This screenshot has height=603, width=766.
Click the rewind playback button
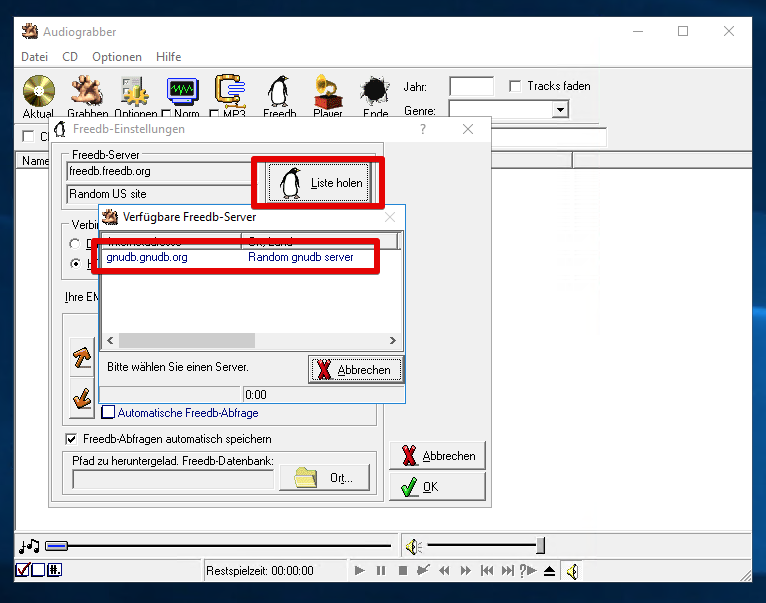(x=444, y=570)
